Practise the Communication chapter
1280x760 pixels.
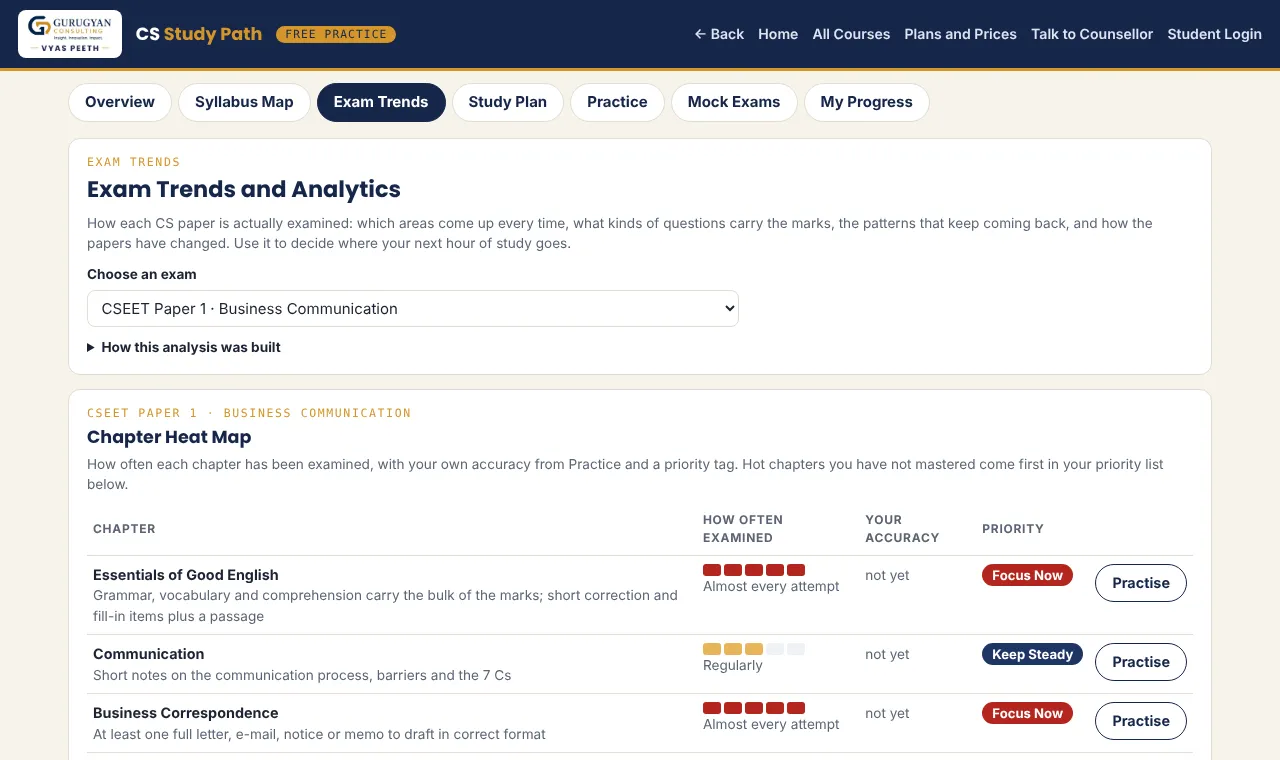[1141, 662]
